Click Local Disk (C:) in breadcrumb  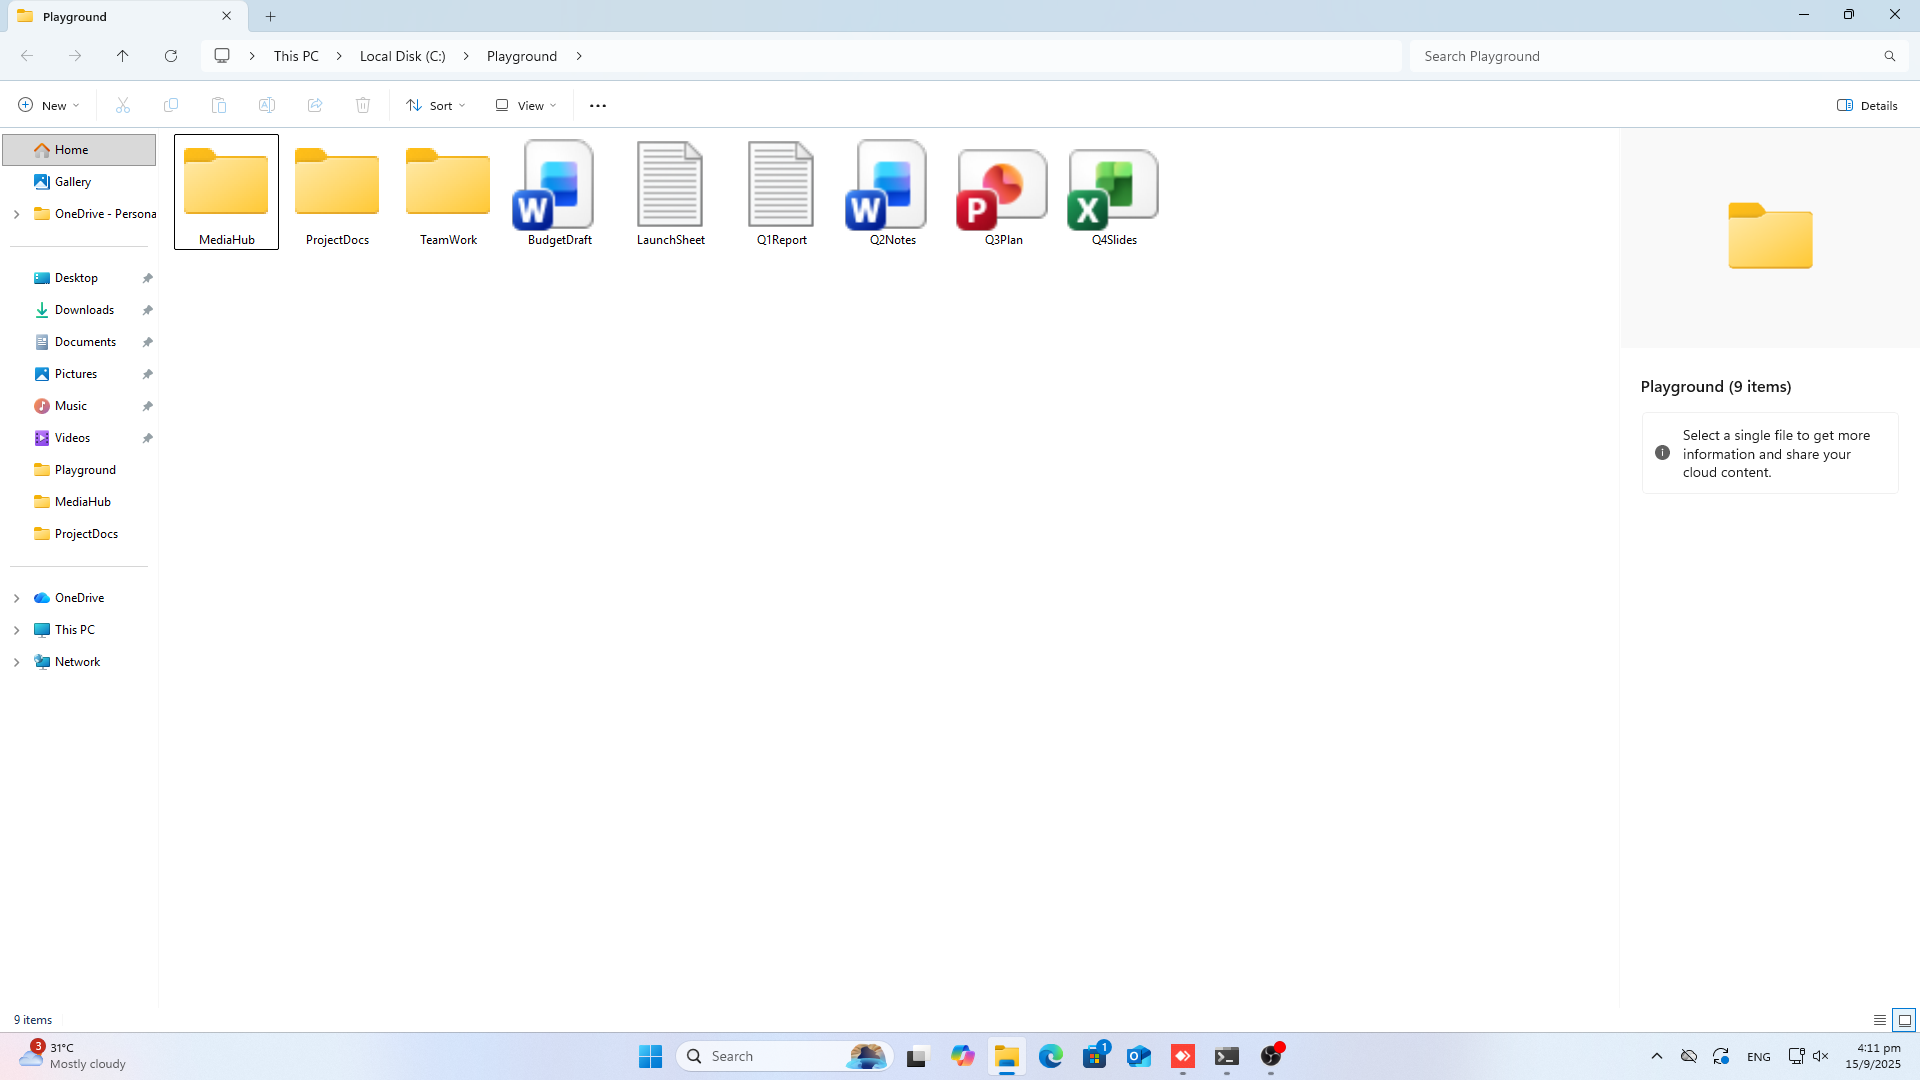coord(402,56)
